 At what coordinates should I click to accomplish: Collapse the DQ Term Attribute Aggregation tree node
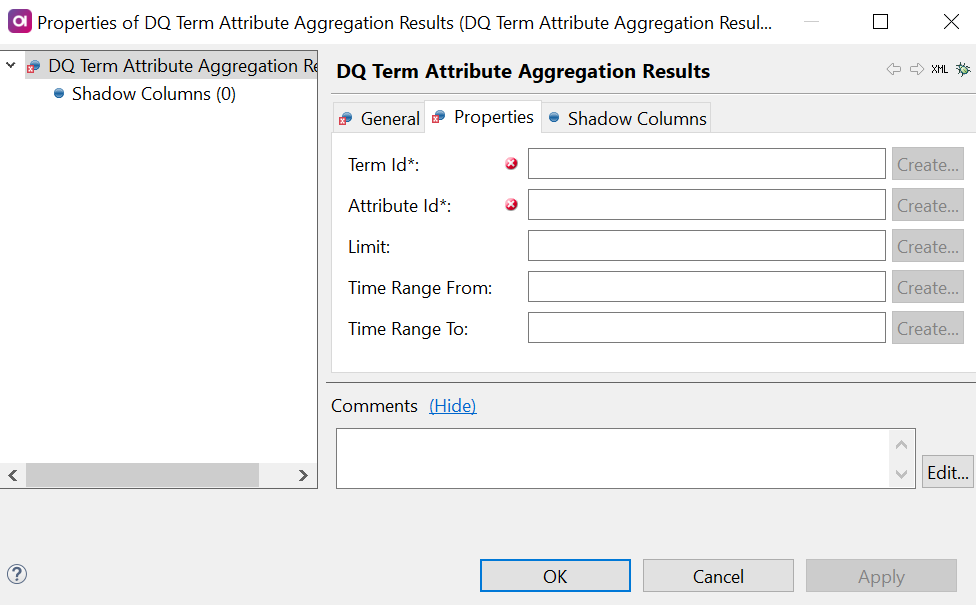11,66
